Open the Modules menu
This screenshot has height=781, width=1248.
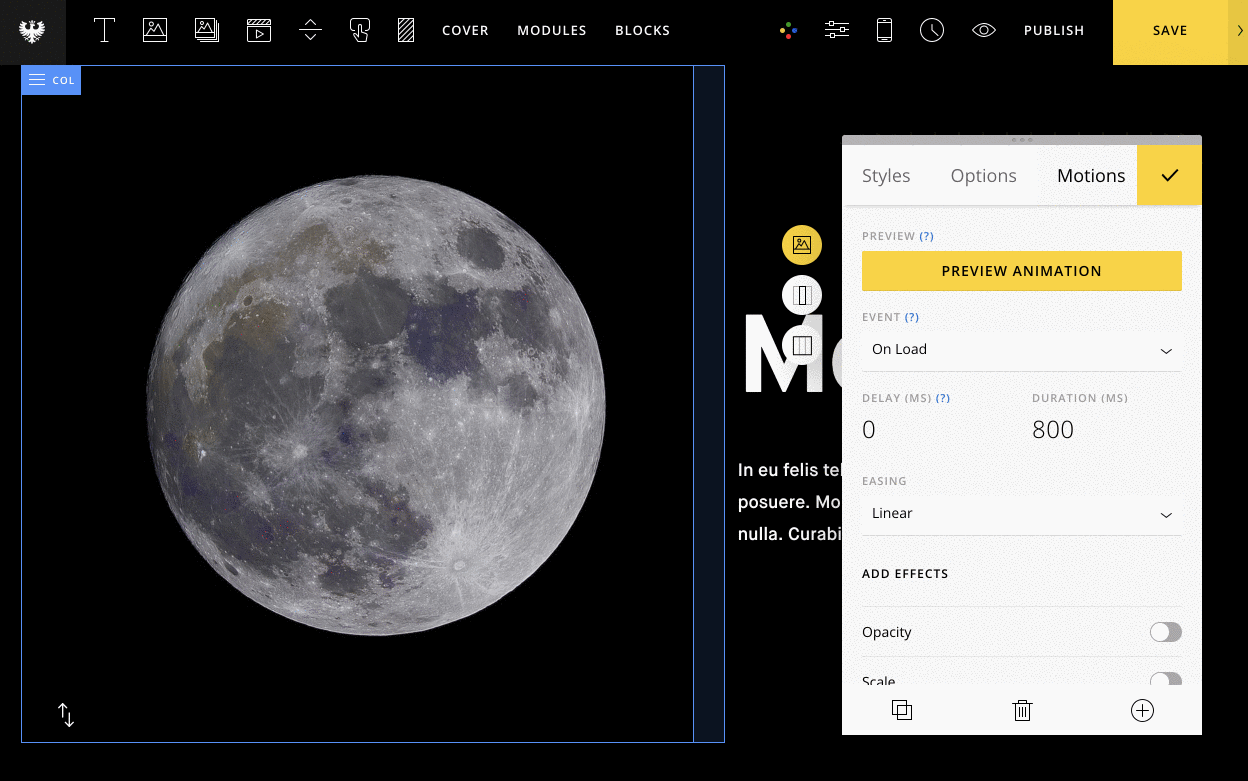[551, 30]
